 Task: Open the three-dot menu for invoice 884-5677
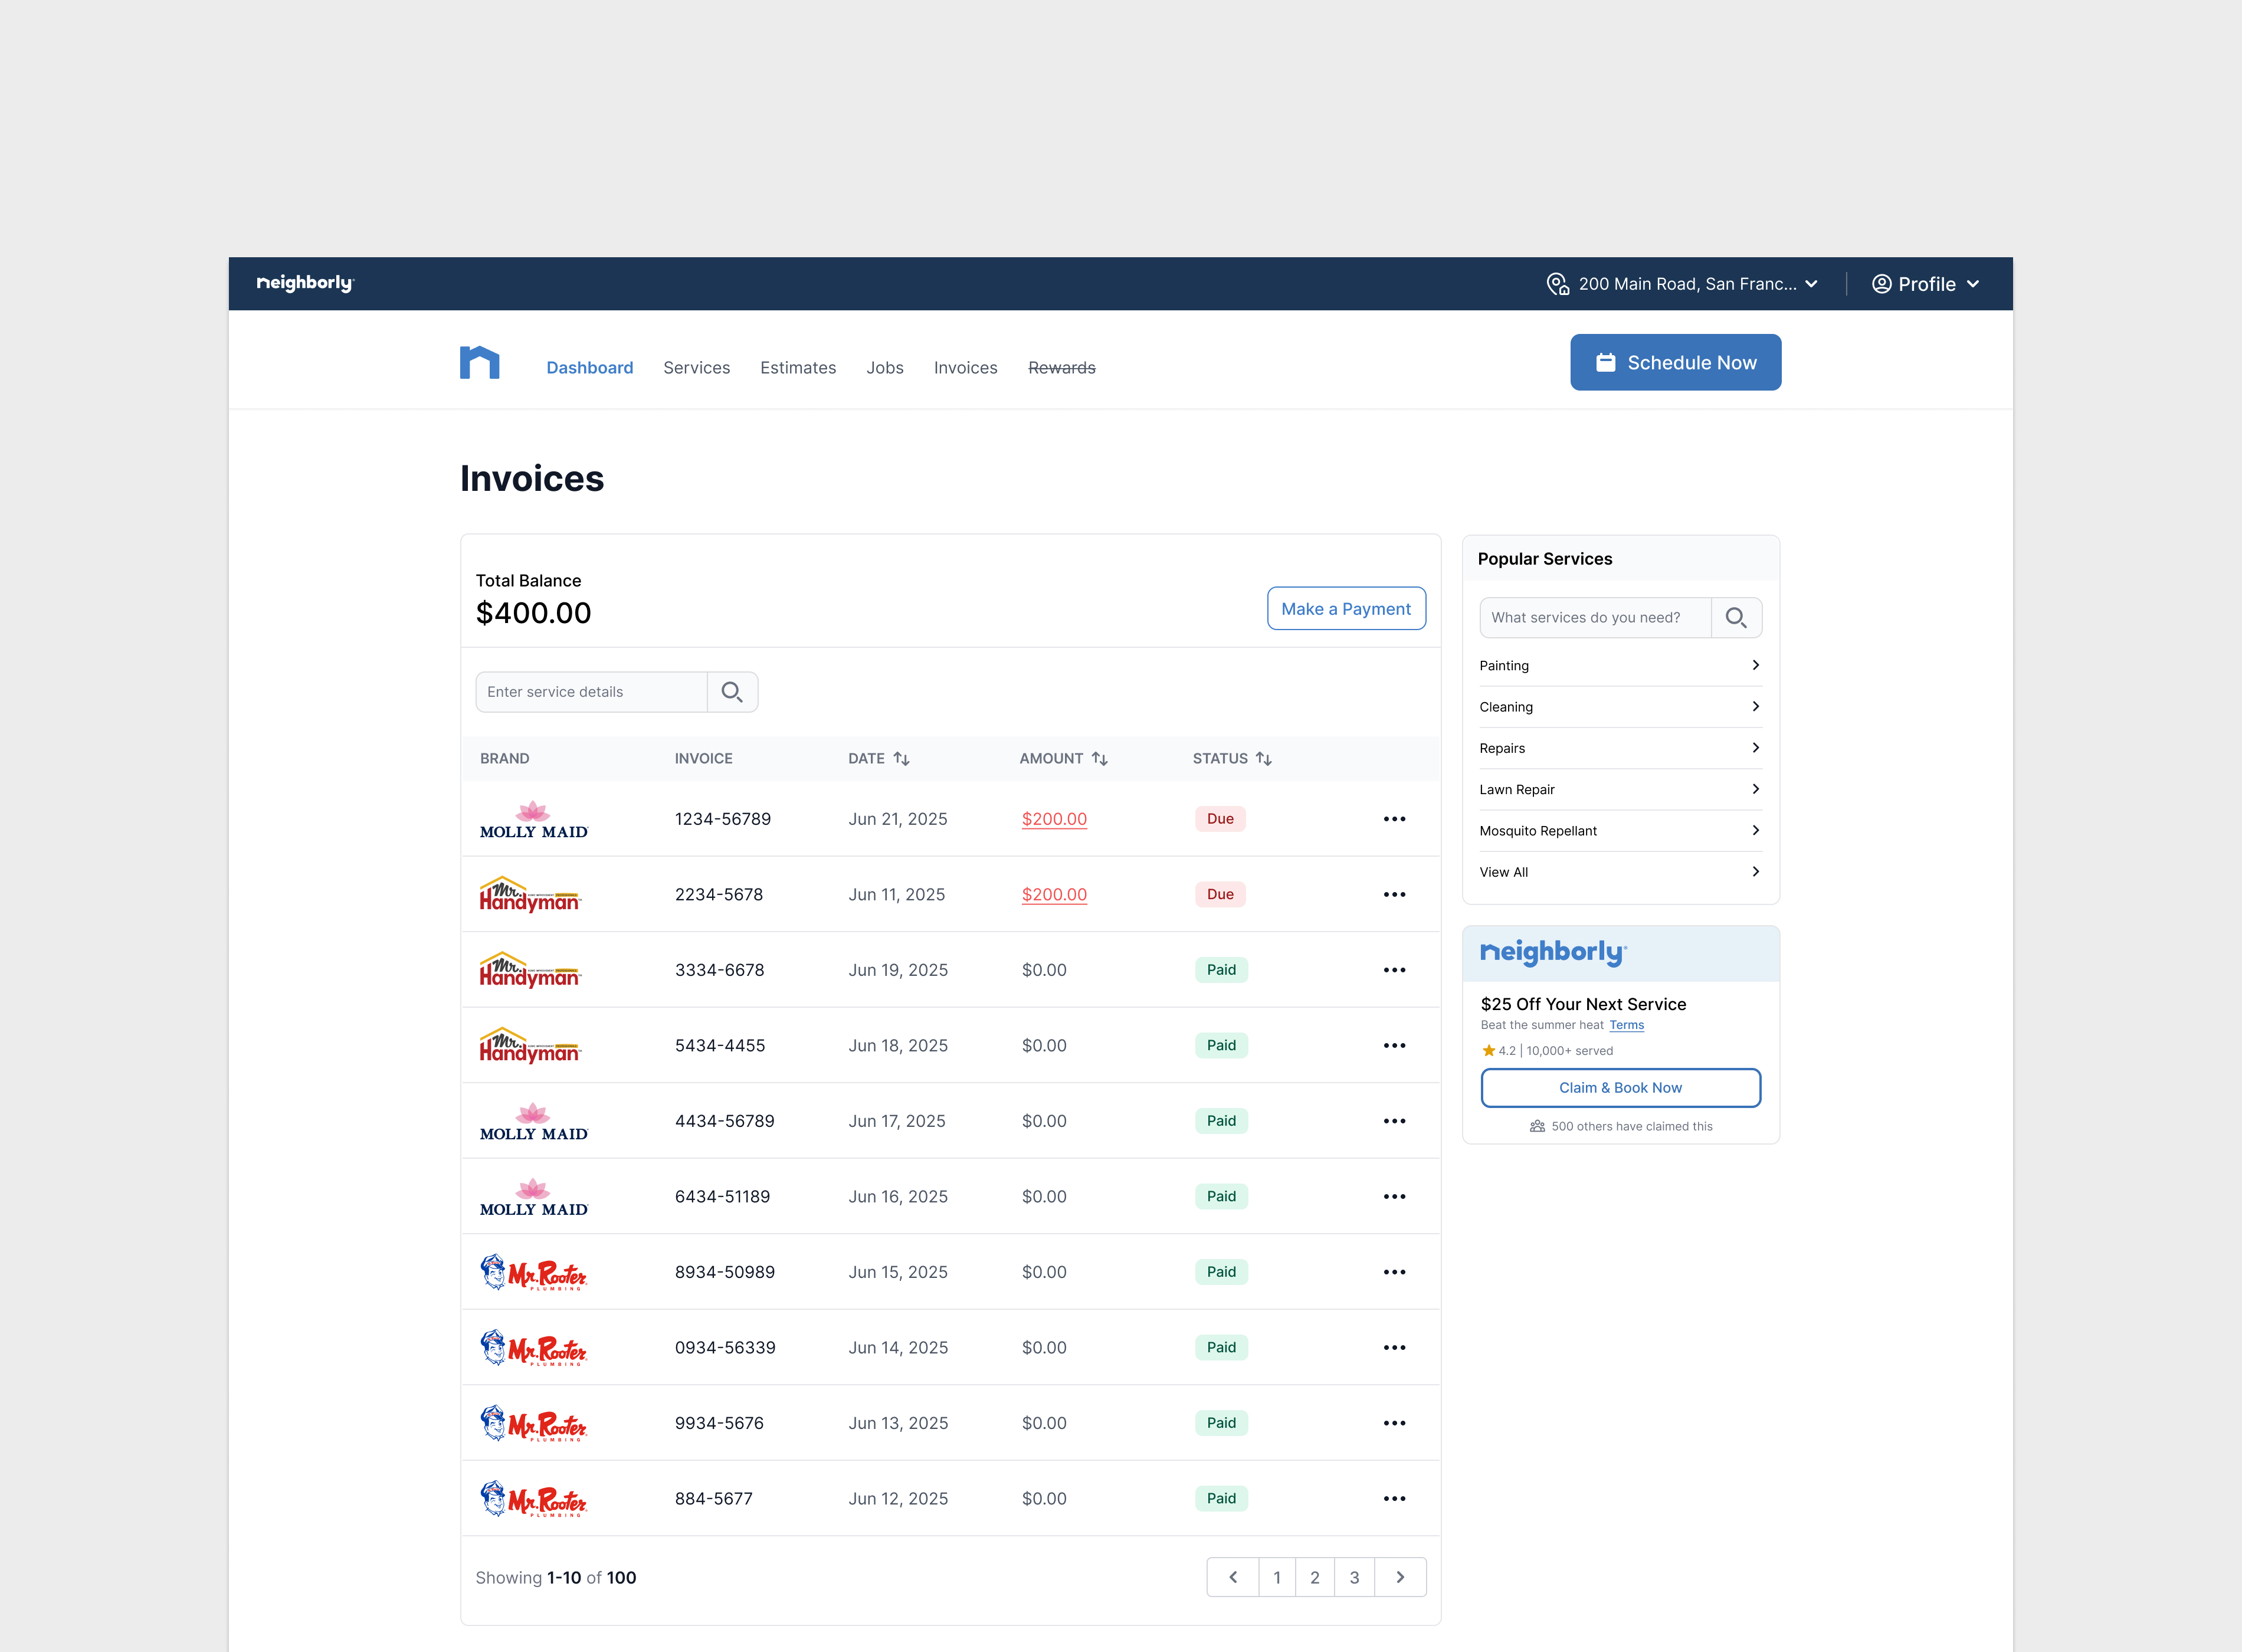[x=1394, y=1498]
